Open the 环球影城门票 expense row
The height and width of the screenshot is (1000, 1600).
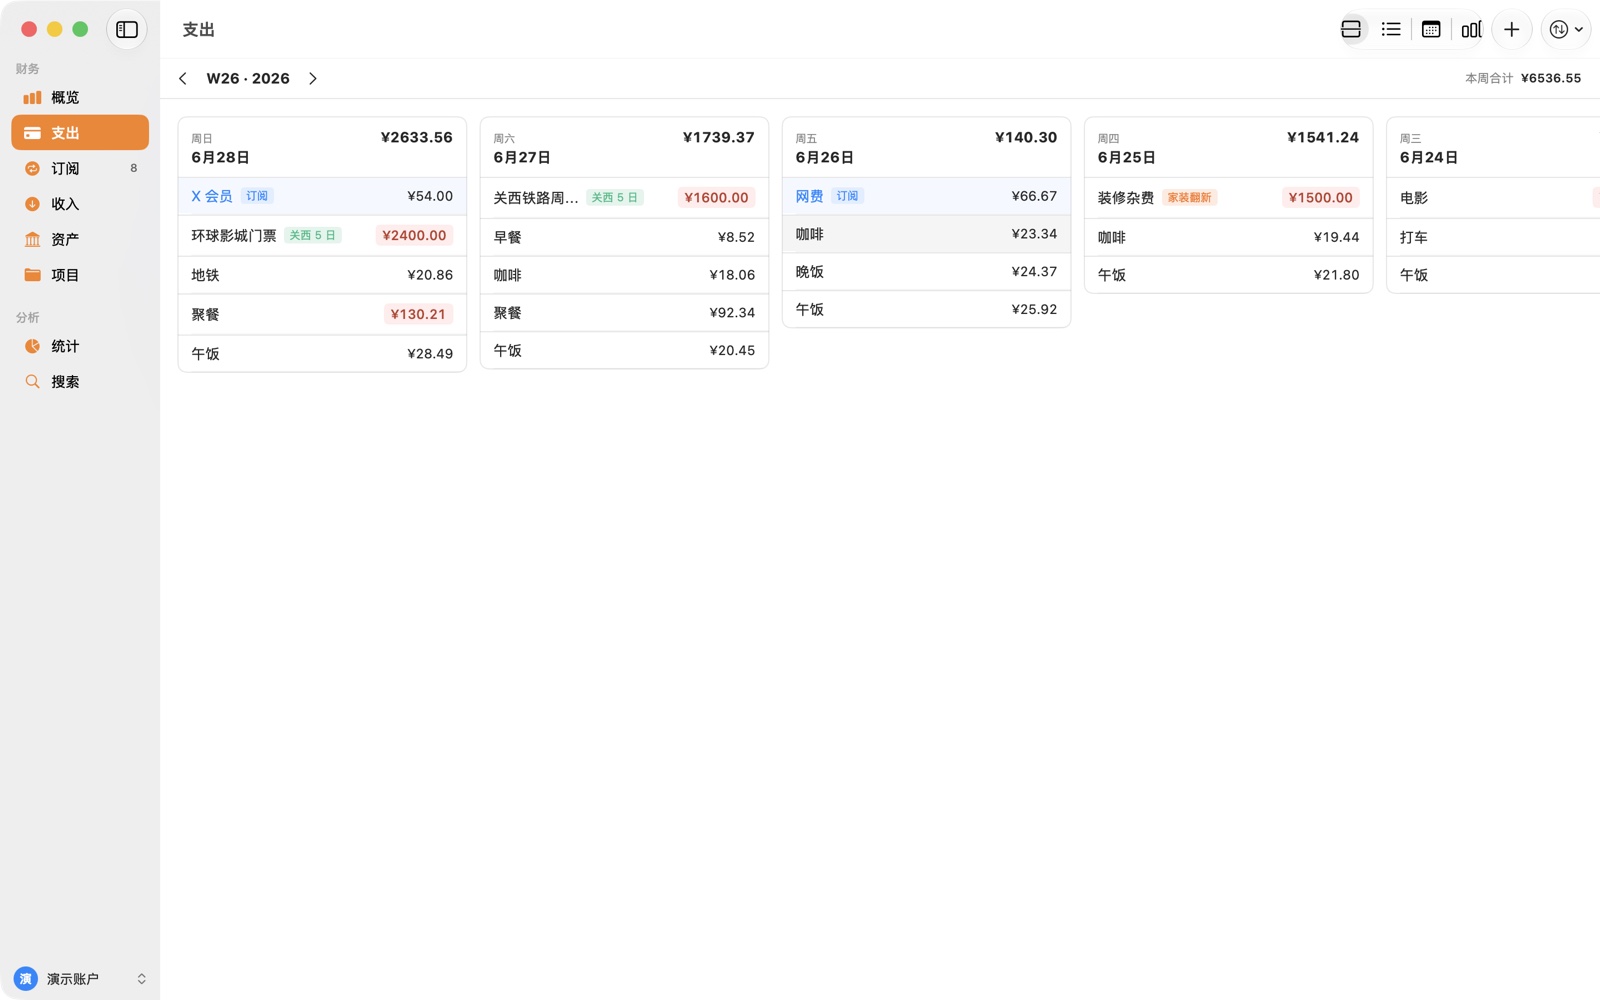[x=322, y=235]
